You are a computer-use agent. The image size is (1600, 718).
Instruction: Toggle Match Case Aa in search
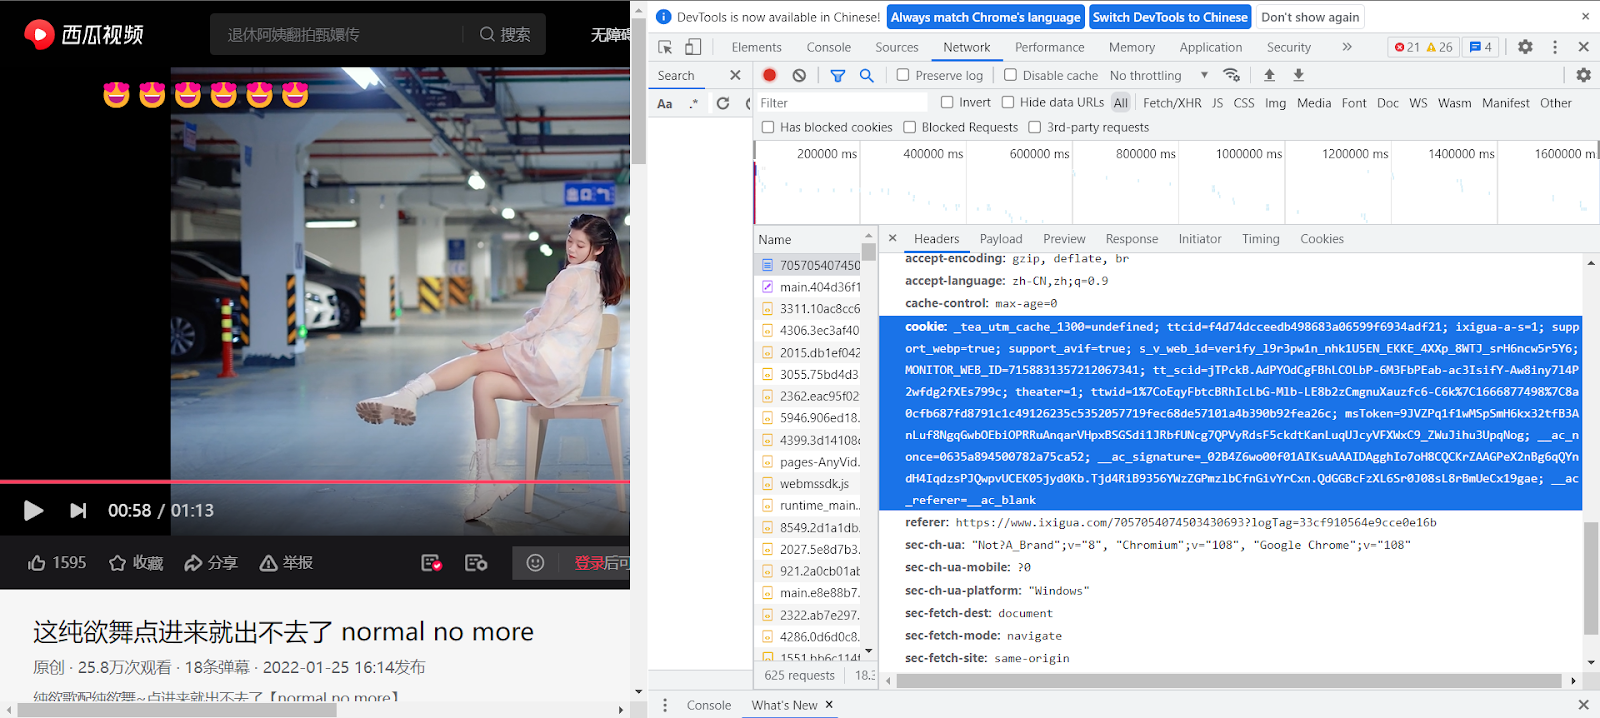tap(665, 103)
